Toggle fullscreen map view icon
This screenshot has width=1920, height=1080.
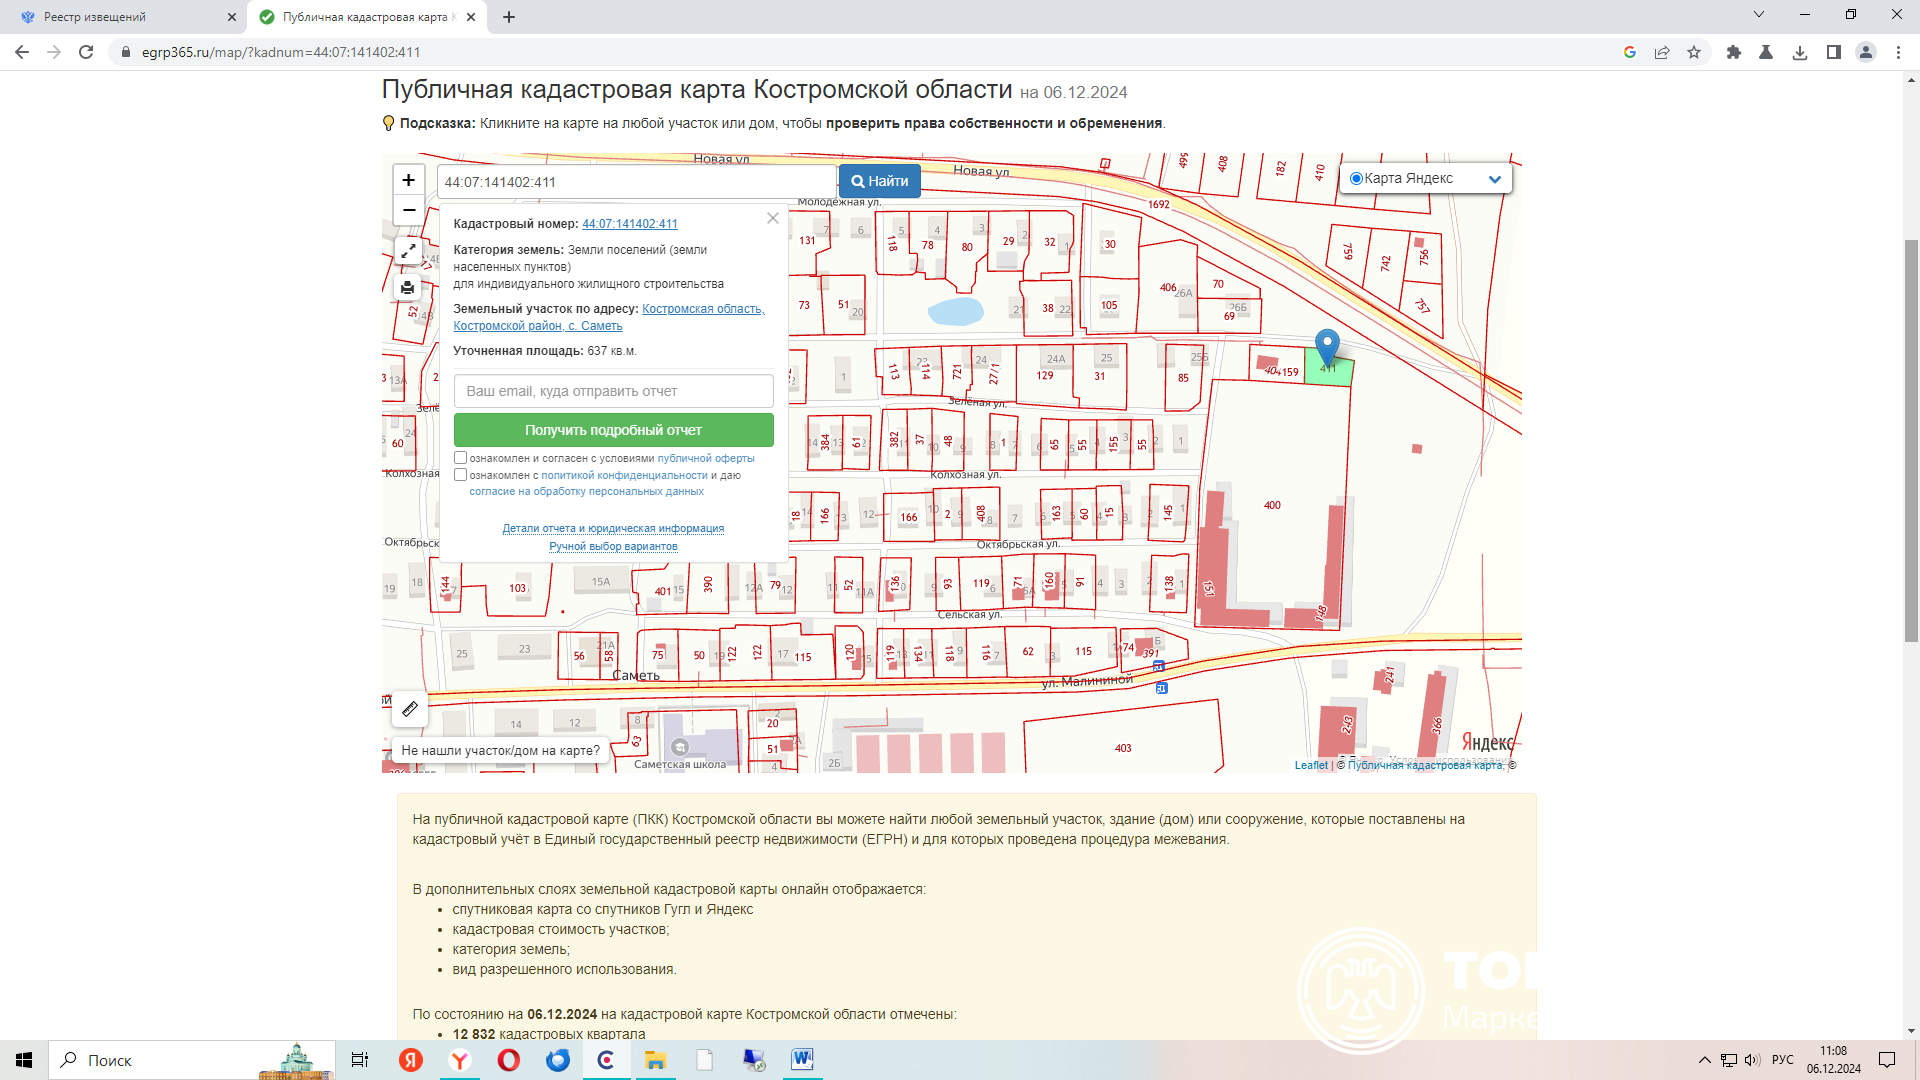408,251
